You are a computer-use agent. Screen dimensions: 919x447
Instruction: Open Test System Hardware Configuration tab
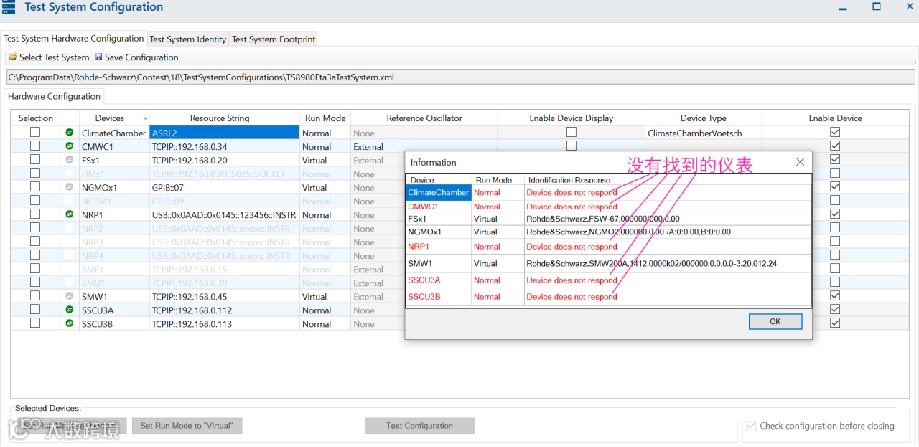74,39
